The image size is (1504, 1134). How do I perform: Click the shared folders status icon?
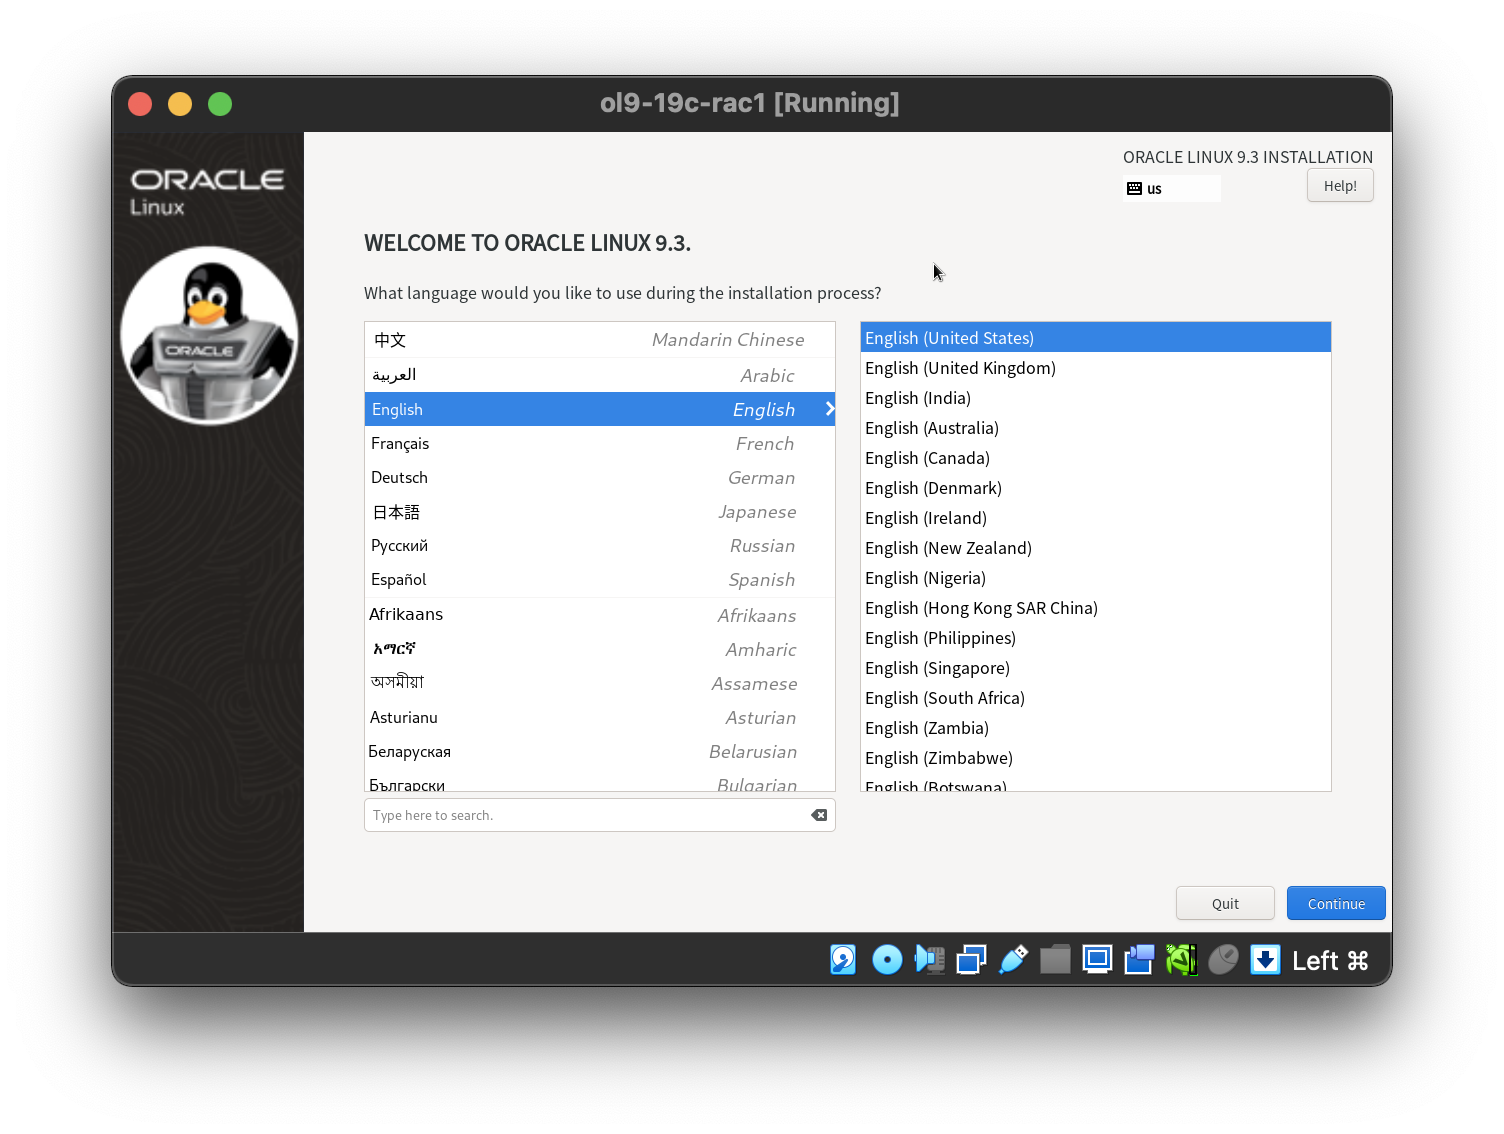point(1055,960)
